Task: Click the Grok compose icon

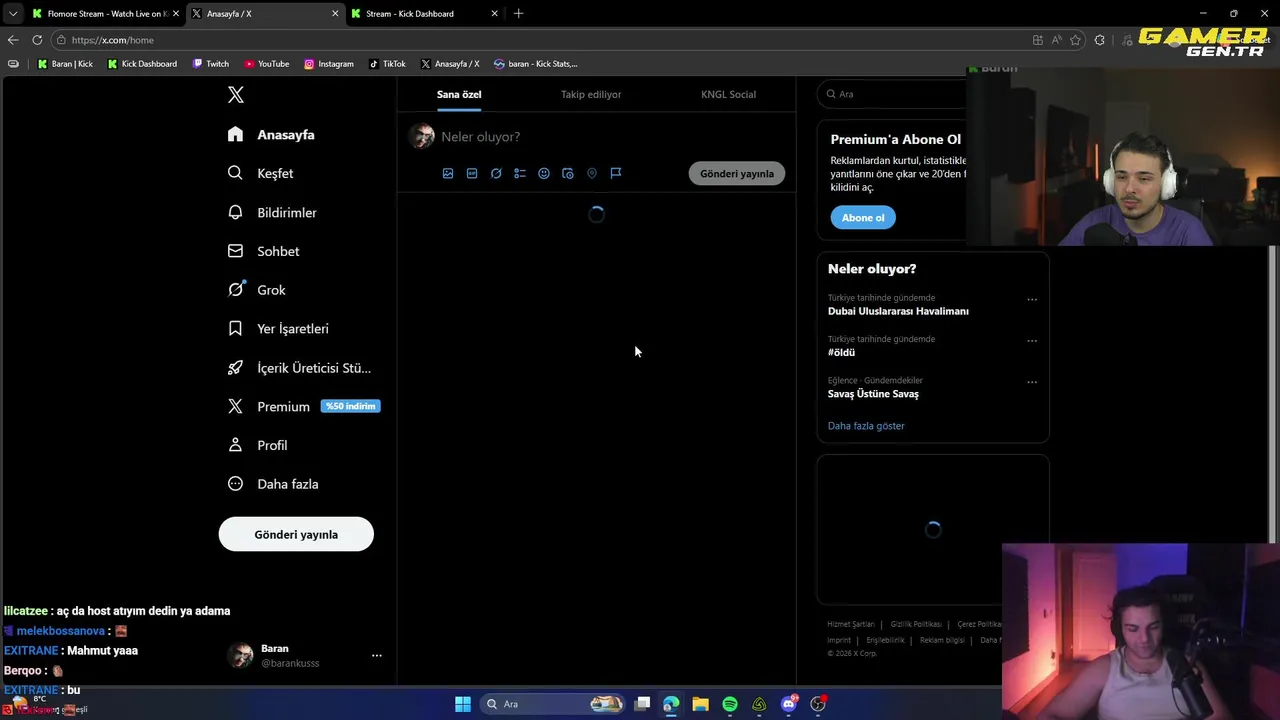Action: [x=496, y=173]
